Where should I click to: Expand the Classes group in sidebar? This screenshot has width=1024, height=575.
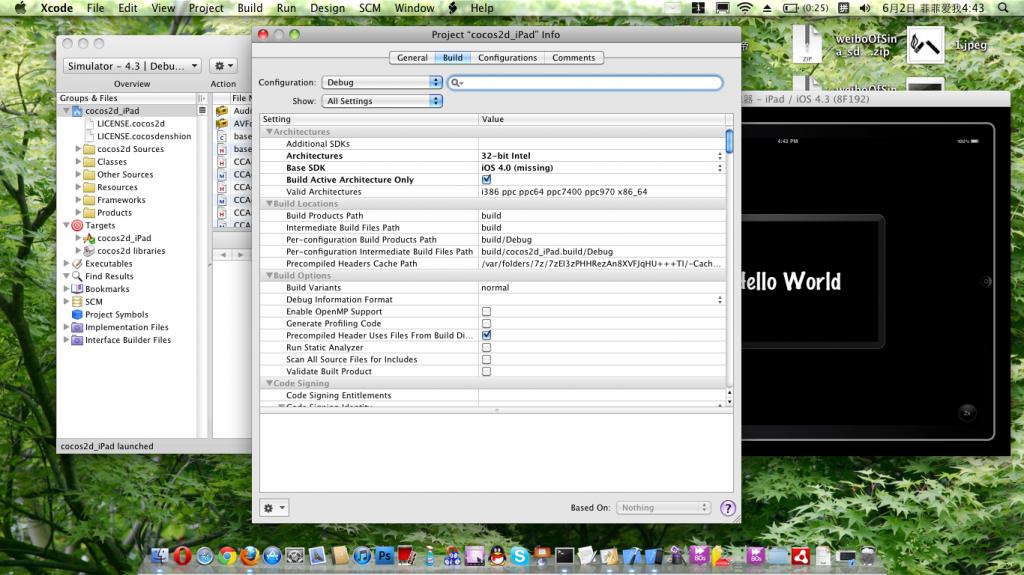[x=78, y=161]
